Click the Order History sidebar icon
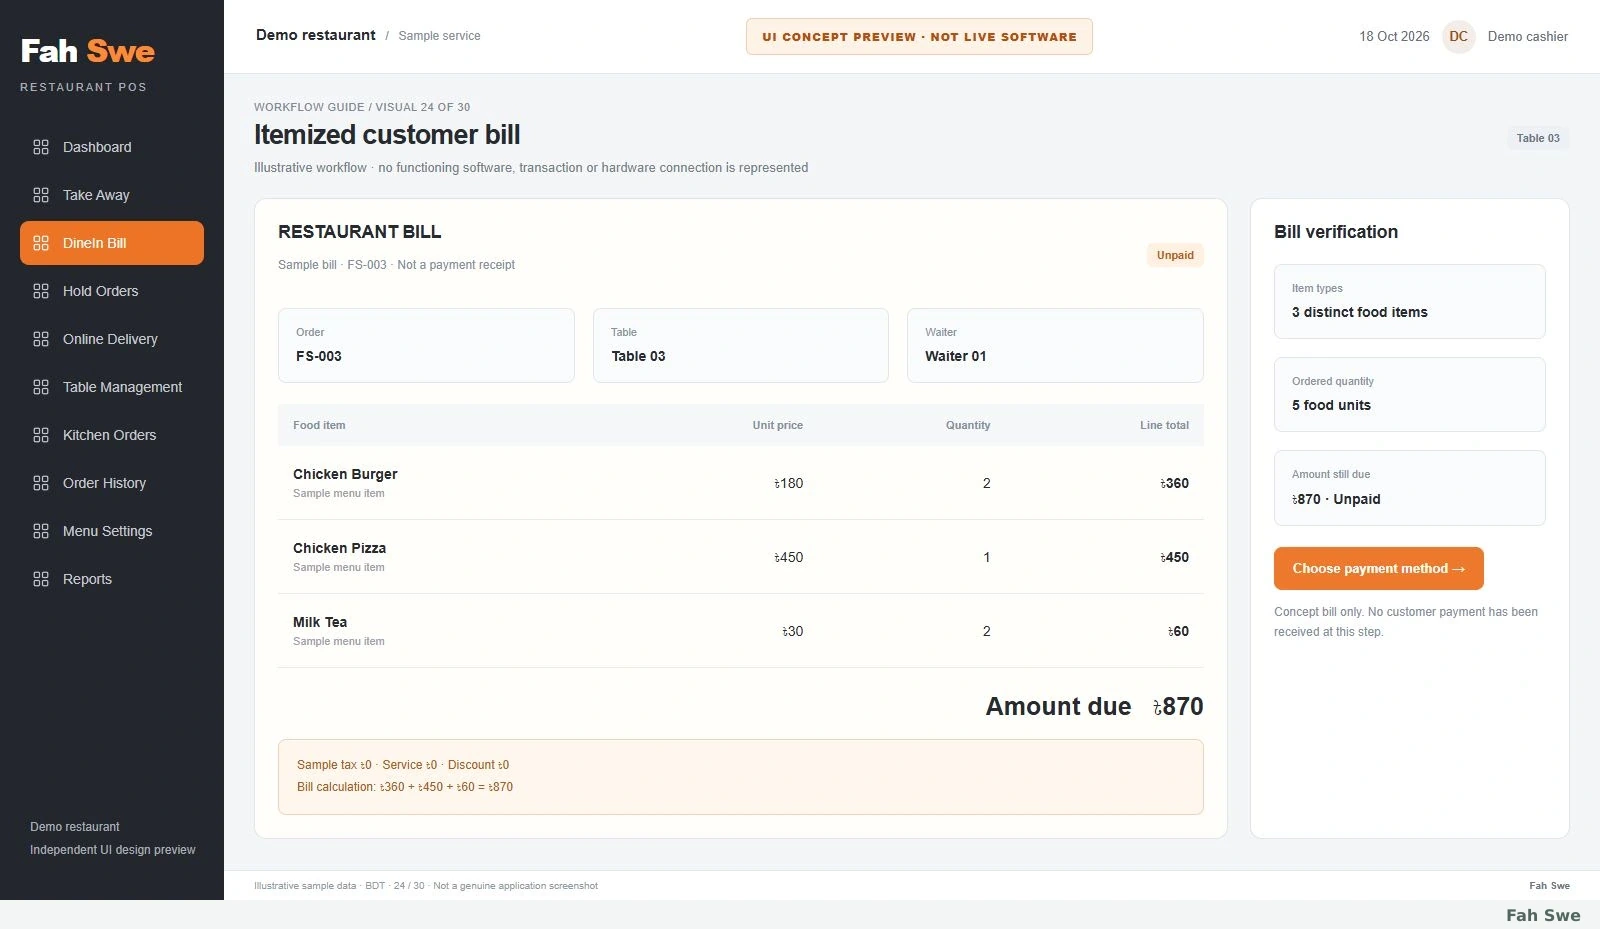The width and height of the screenshot is (1600, 929). [41, 483]
